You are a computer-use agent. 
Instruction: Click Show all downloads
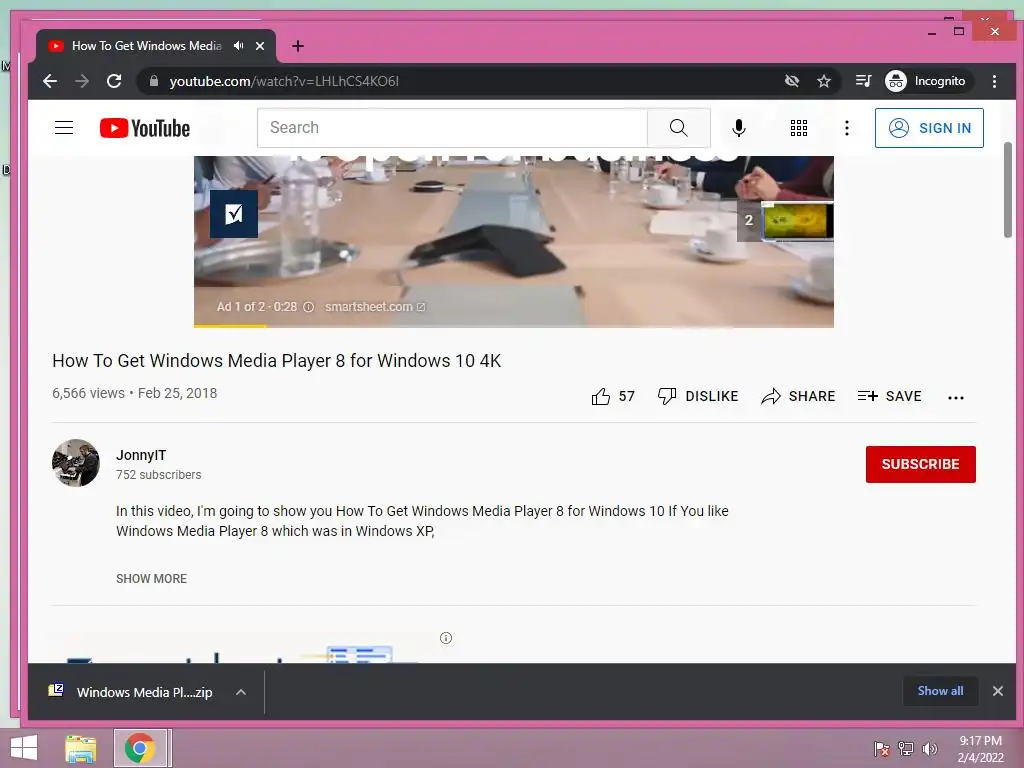(940, 691)
